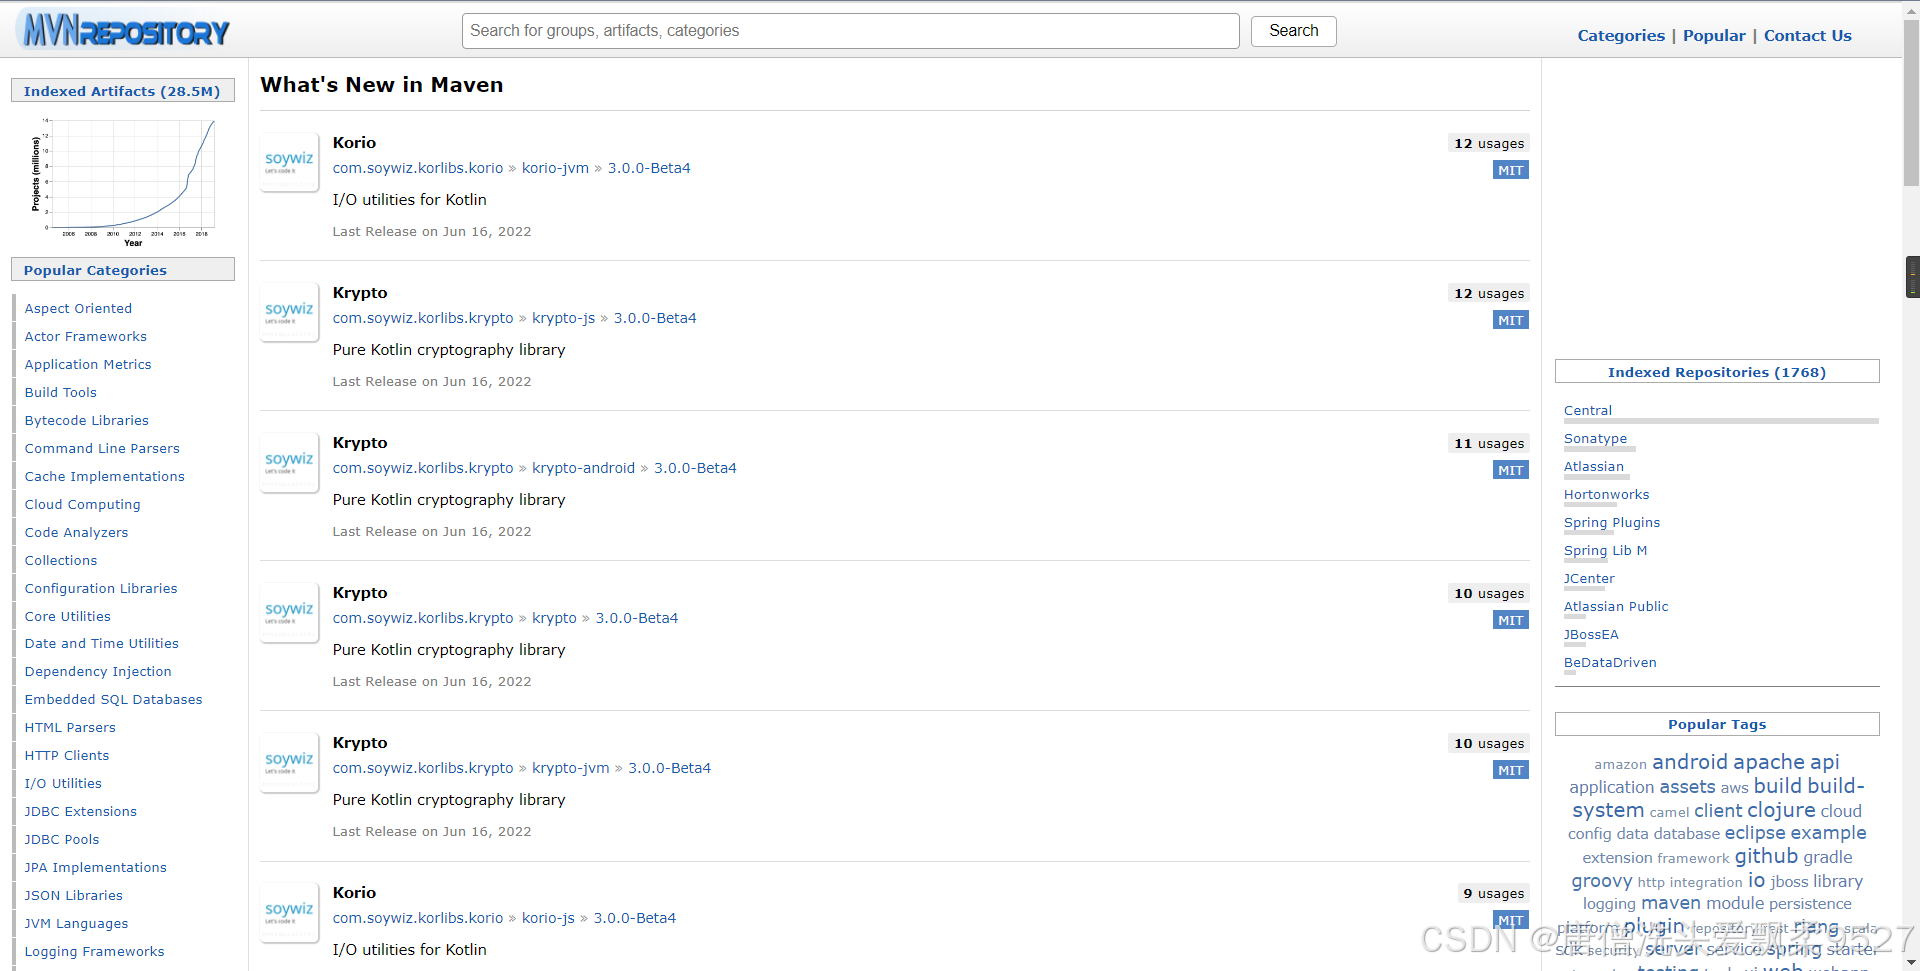Open I/O Utilities category

coord(63,784)
